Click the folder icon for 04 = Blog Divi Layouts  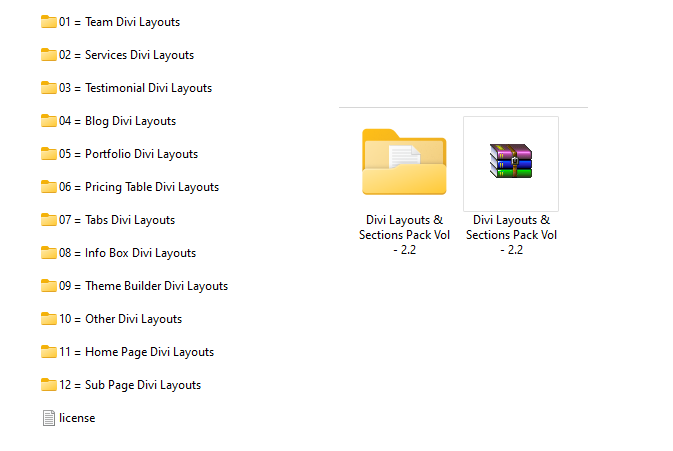click(x=49, y=121)
